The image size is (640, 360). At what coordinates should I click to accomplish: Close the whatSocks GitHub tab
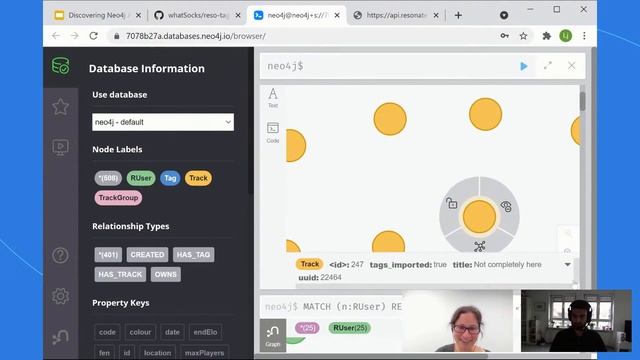pos(238,16)
